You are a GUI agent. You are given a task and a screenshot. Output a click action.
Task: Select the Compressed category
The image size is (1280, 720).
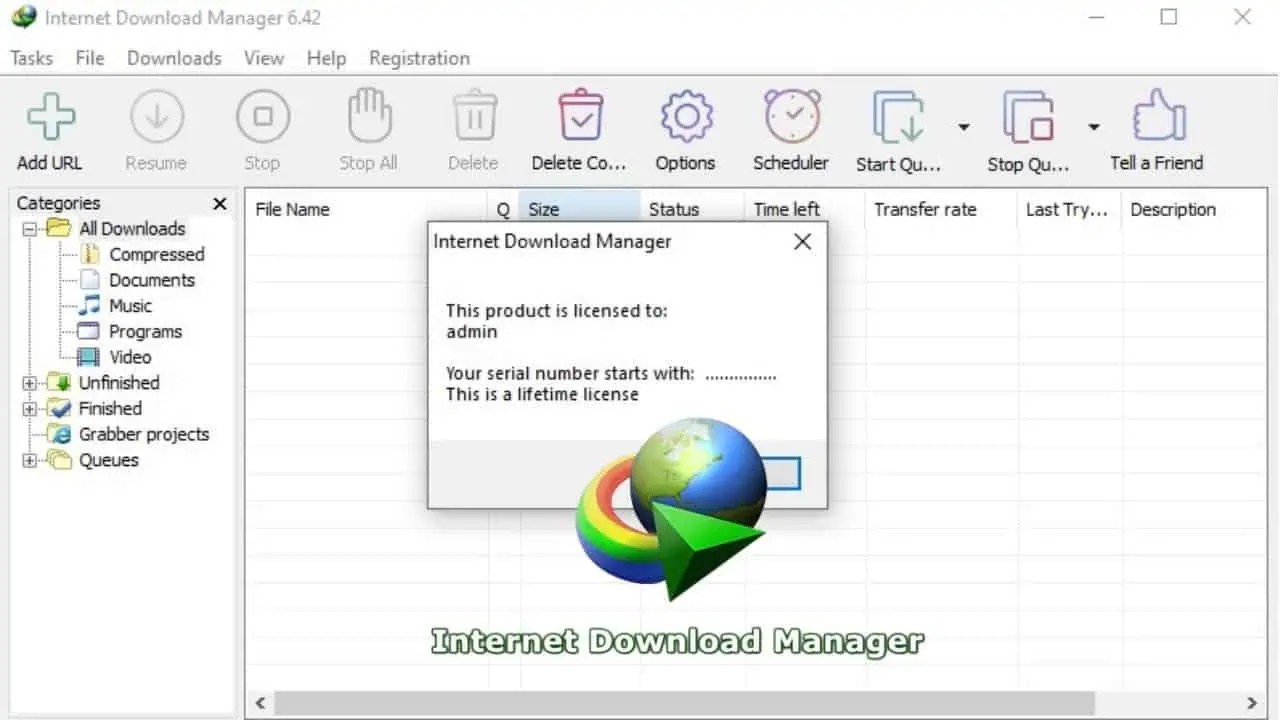pyautogui.click(x=156, y=254)
